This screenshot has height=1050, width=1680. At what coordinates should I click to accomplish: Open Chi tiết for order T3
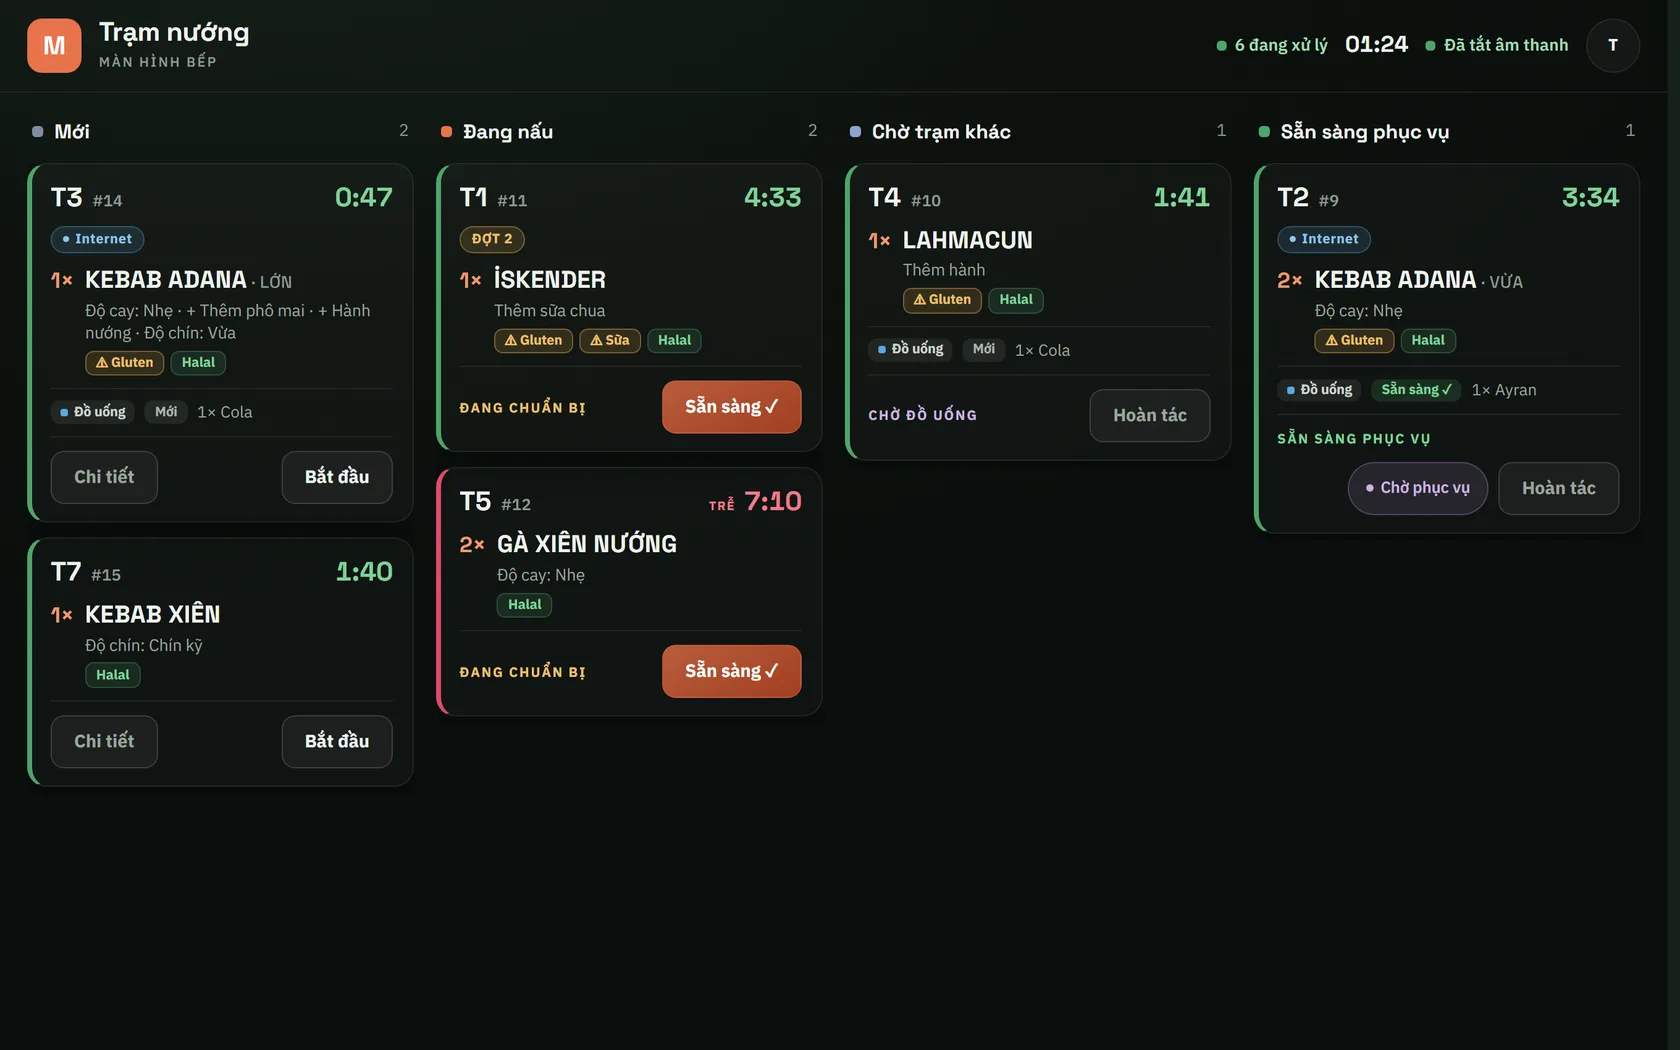click(x=104, y=477)
